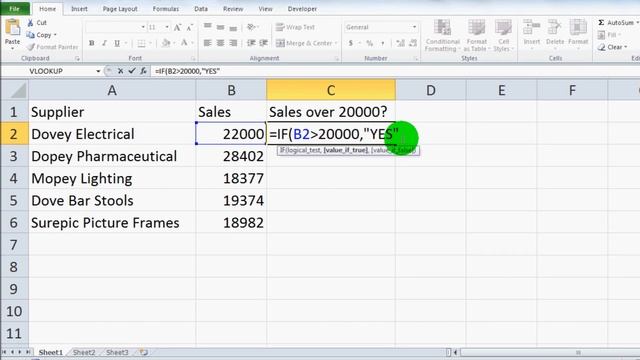Open the font name dropdown arrow
This screenshot has height=360, width=640.
[143, 27]
